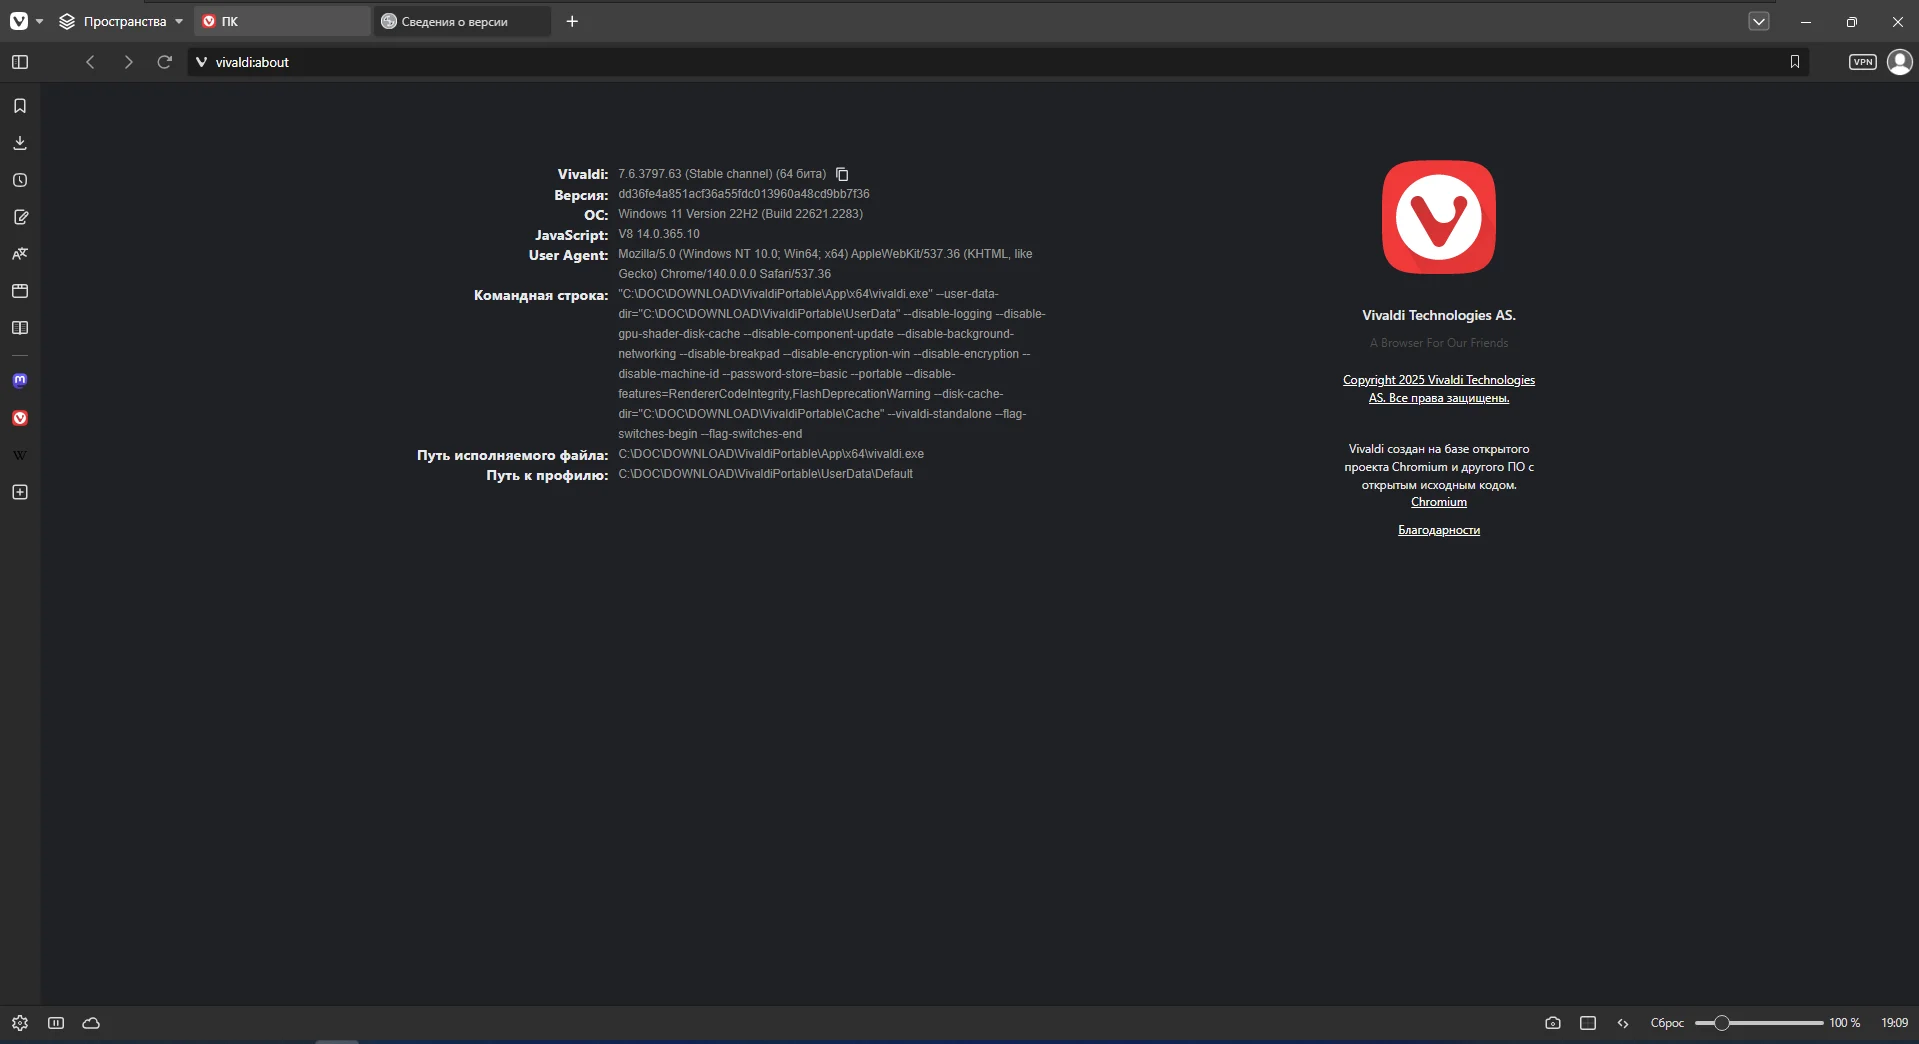Select the revision hash starting dd36fe4a
1919x1044 pixels.
tap(744, 194)
